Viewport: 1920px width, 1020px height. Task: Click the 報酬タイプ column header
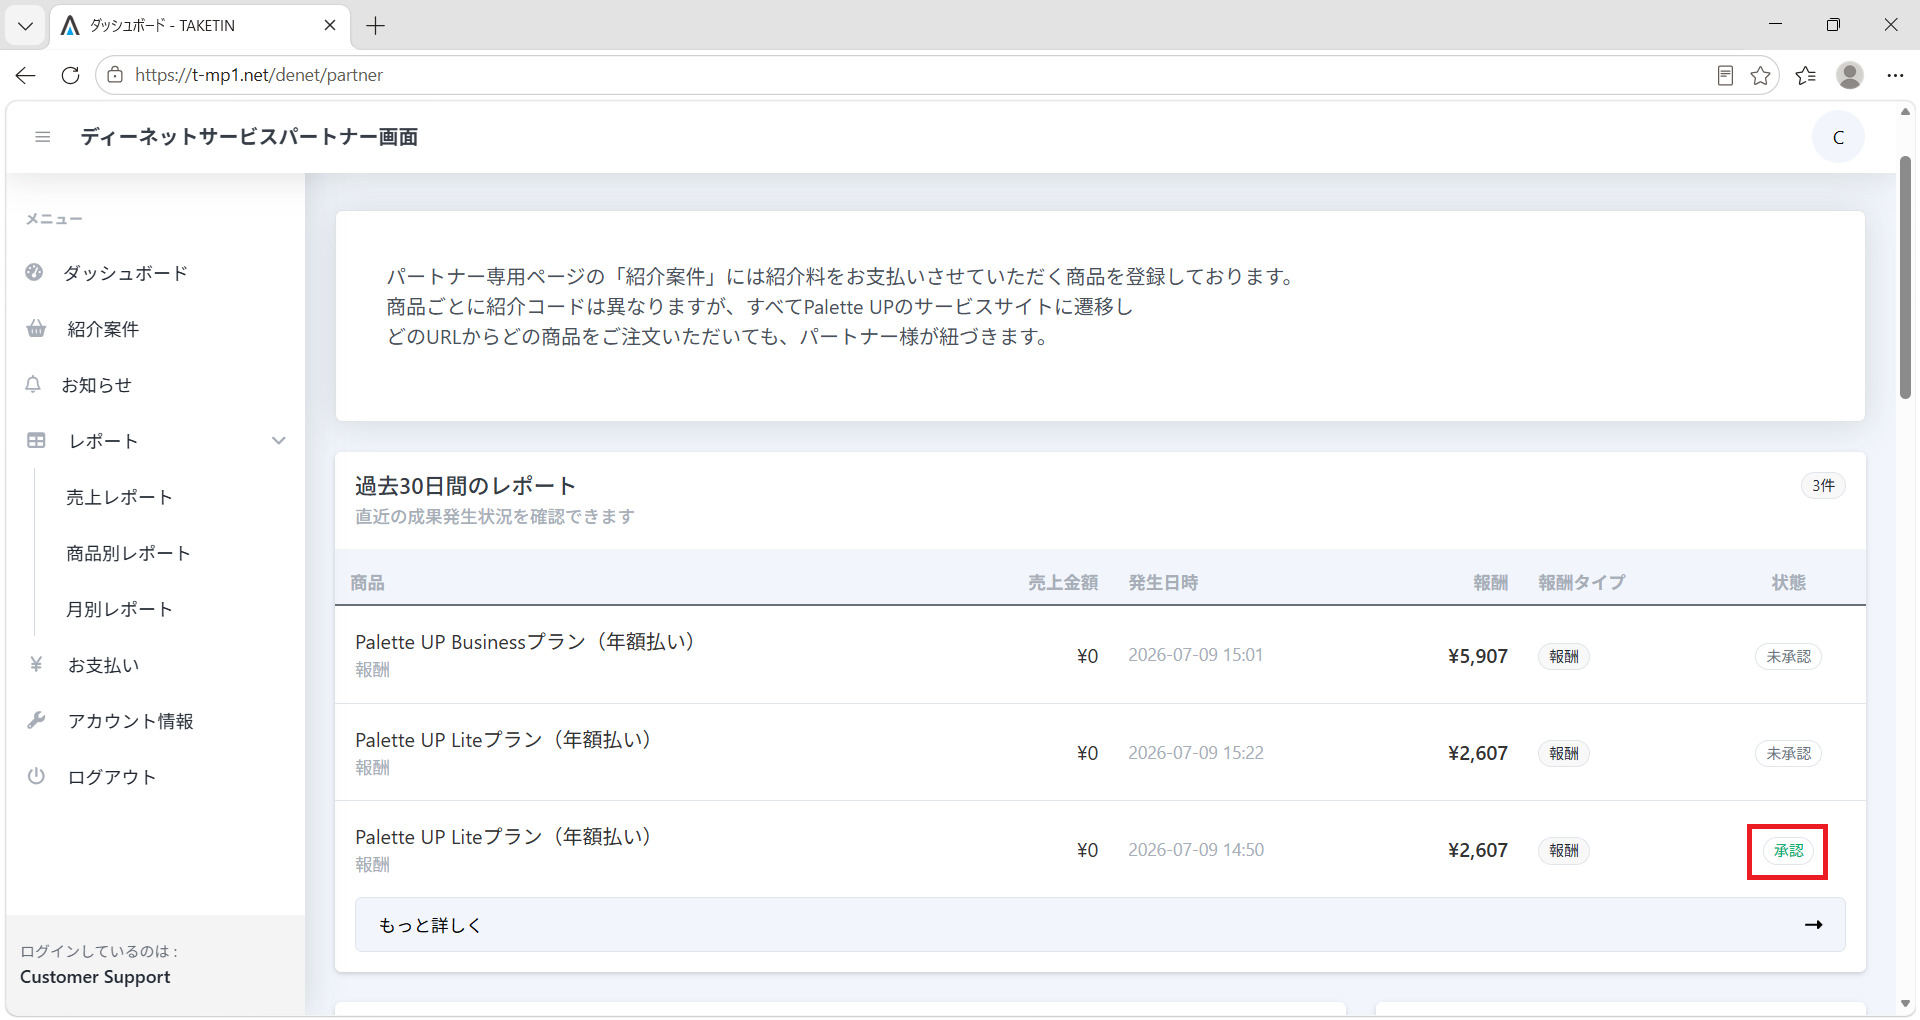click(1581, 582)
